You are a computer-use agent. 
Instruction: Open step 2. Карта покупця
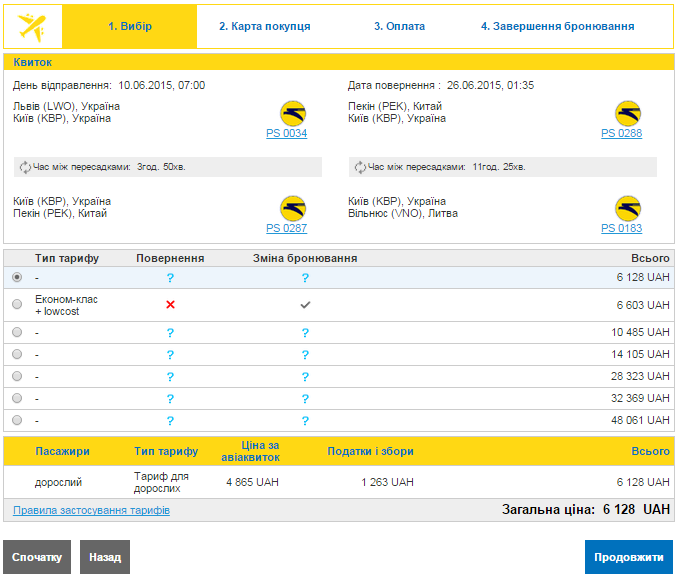[265, 26]
